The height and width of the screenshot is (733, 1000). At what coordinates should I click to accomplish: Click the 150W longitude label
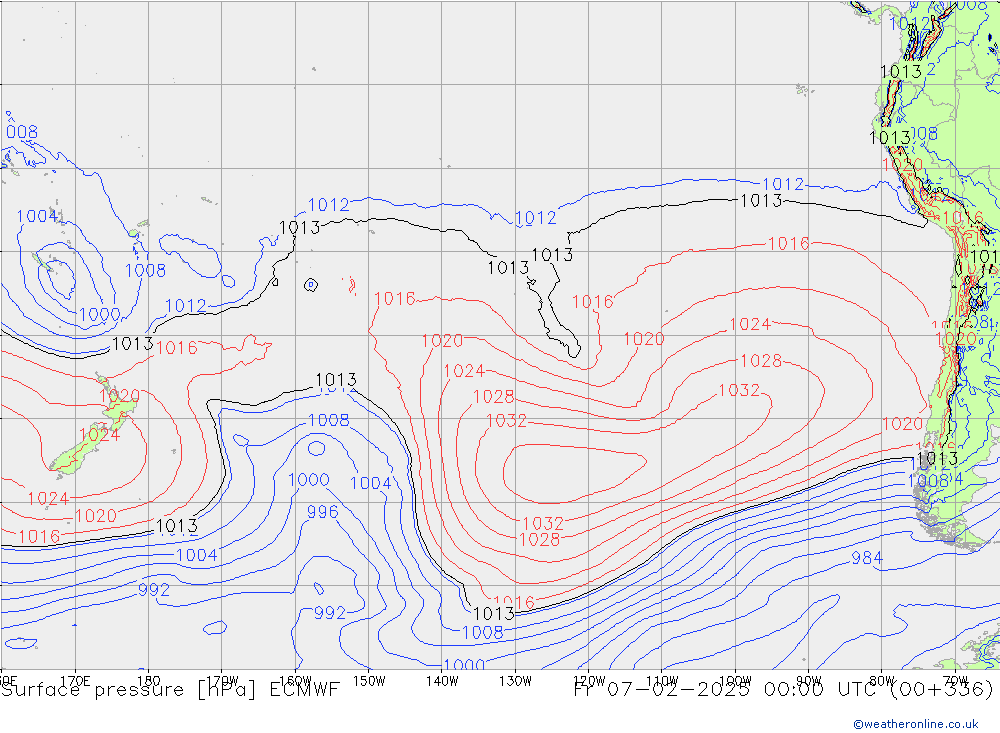coord(369,680)
